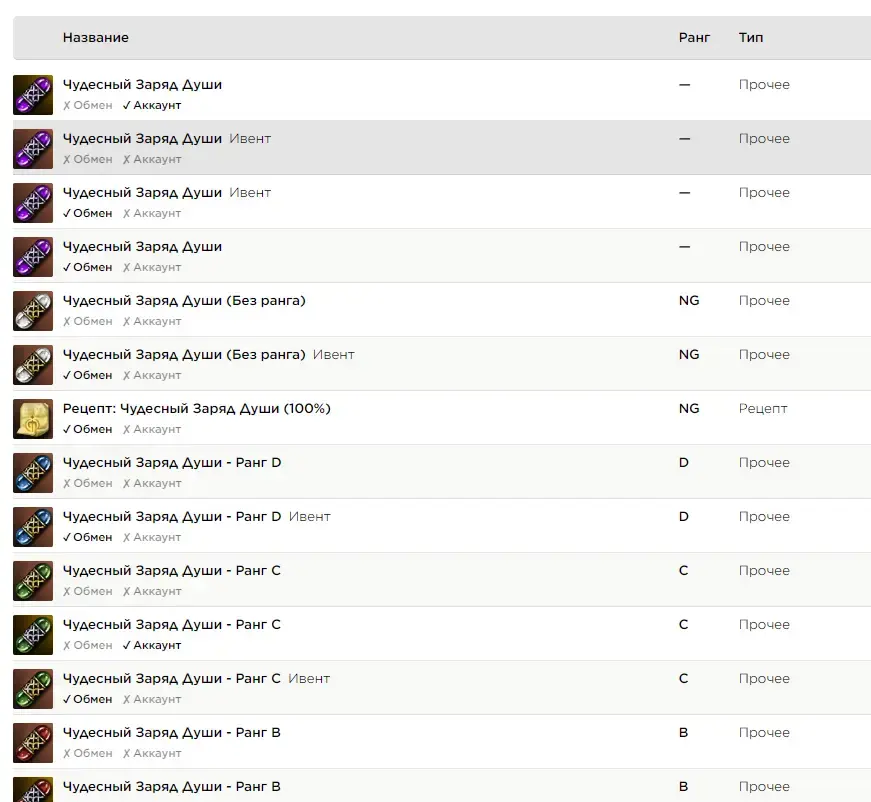Click the purple soulshot icon in first row

pyautogui.click(x=33, y=95)
